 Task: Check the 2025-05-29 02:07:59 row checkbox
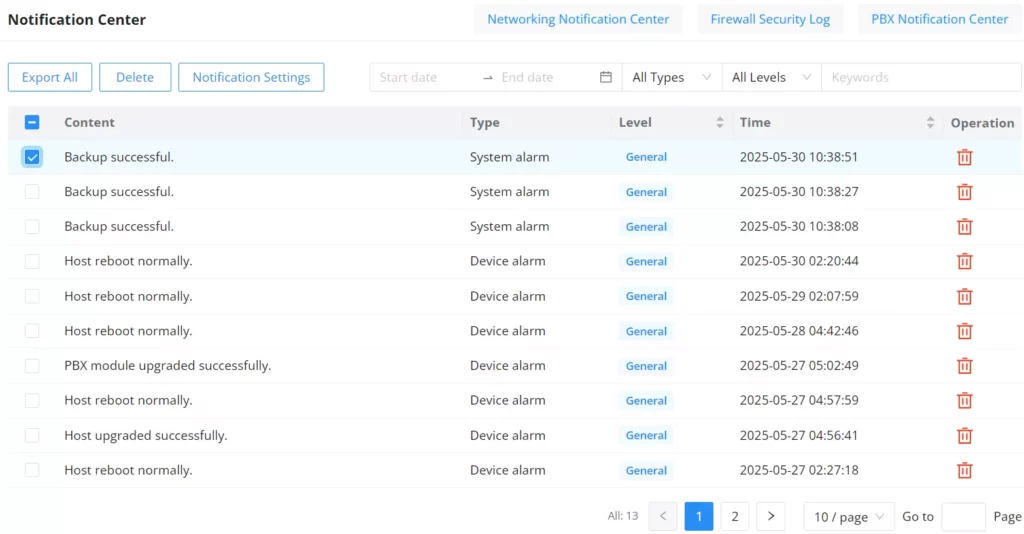coord(32,296)
